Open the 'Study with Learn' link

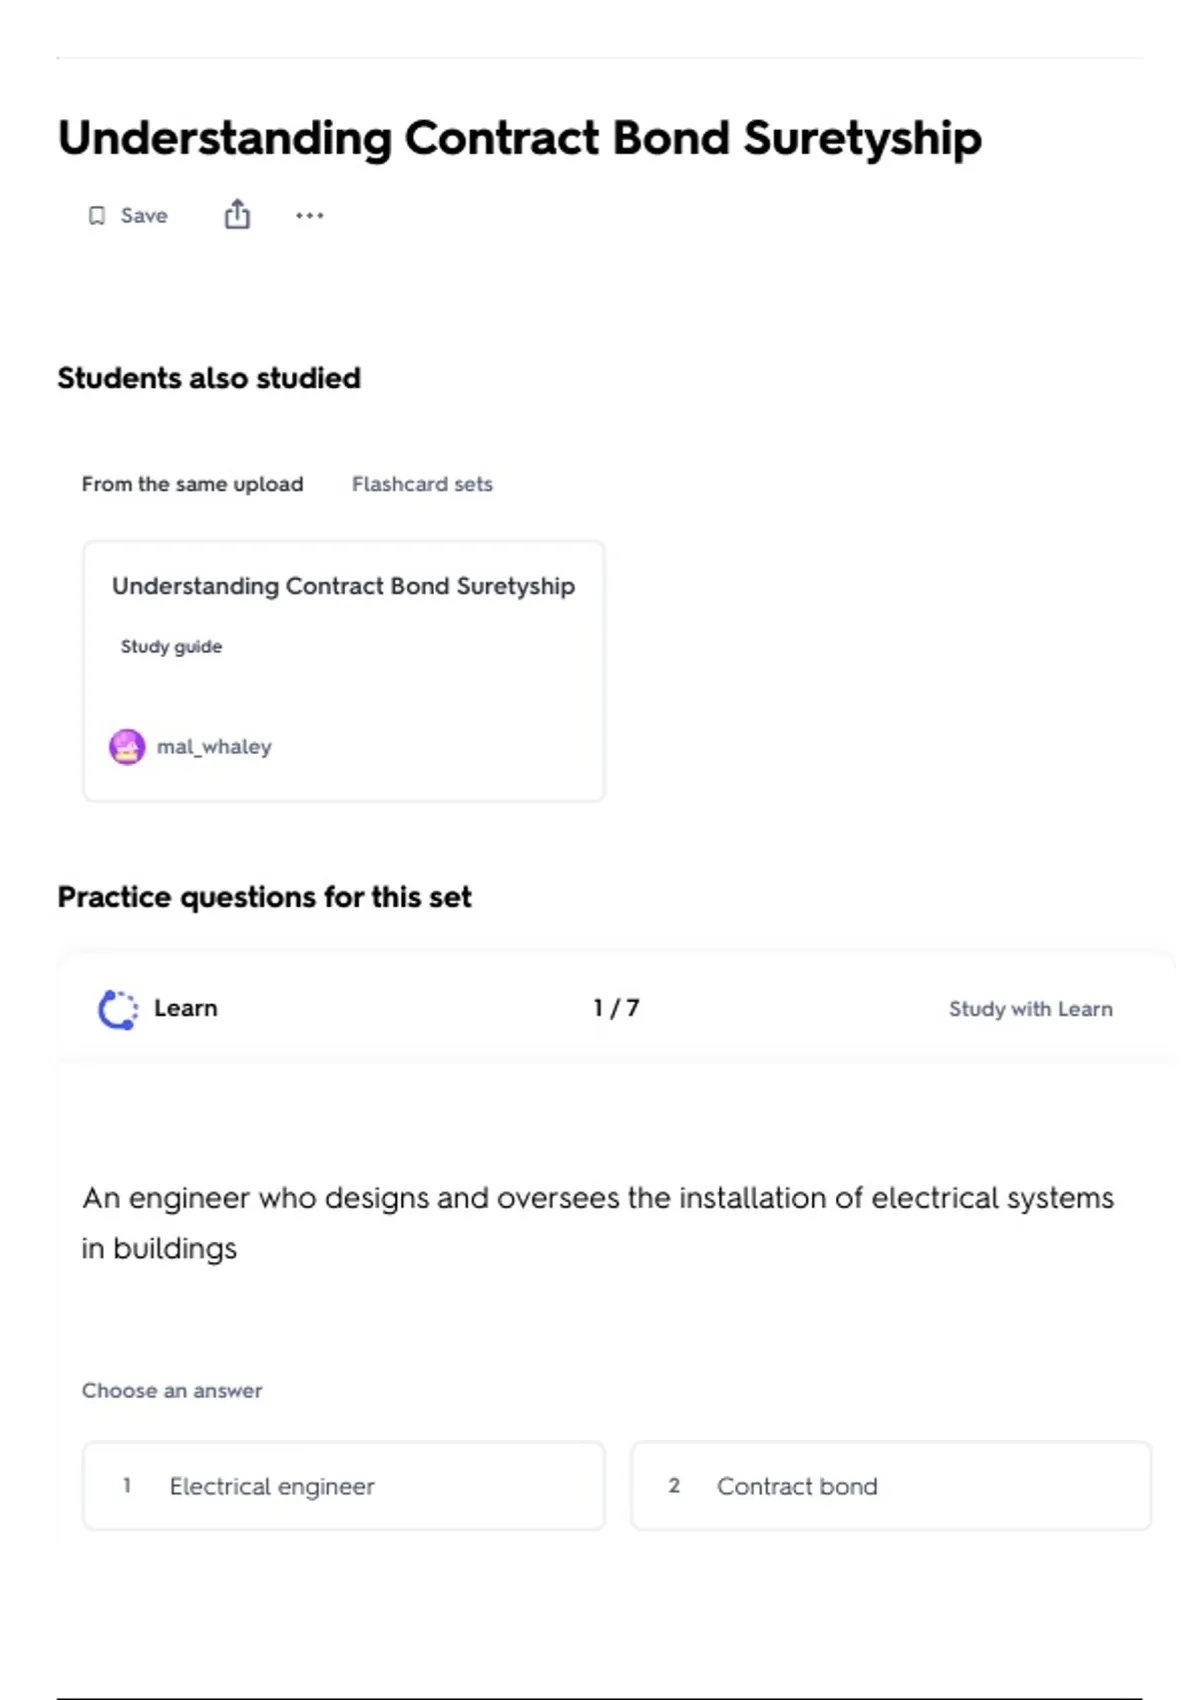point(1030,1009)
